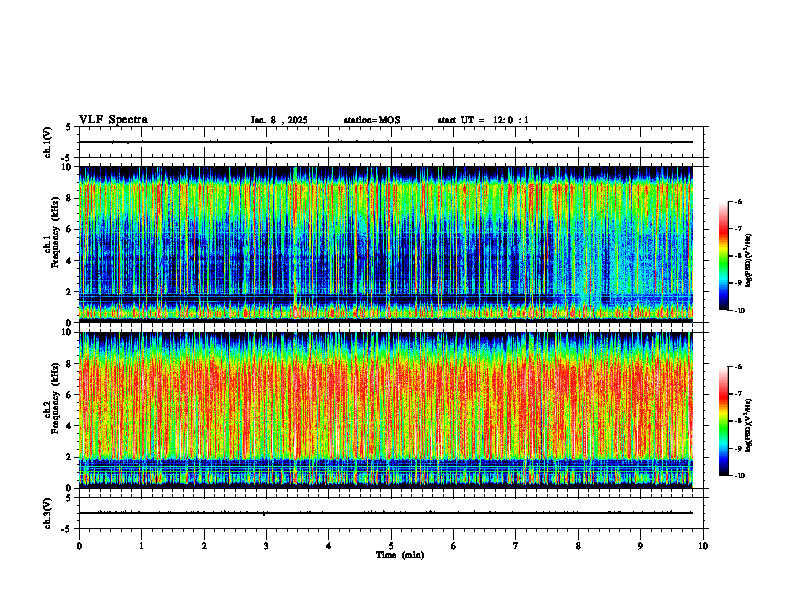Viewport: 792px width, 612px height.
Task: Click time axis tick label '6'
Action: pyautogui.click(x=453, y=546)
